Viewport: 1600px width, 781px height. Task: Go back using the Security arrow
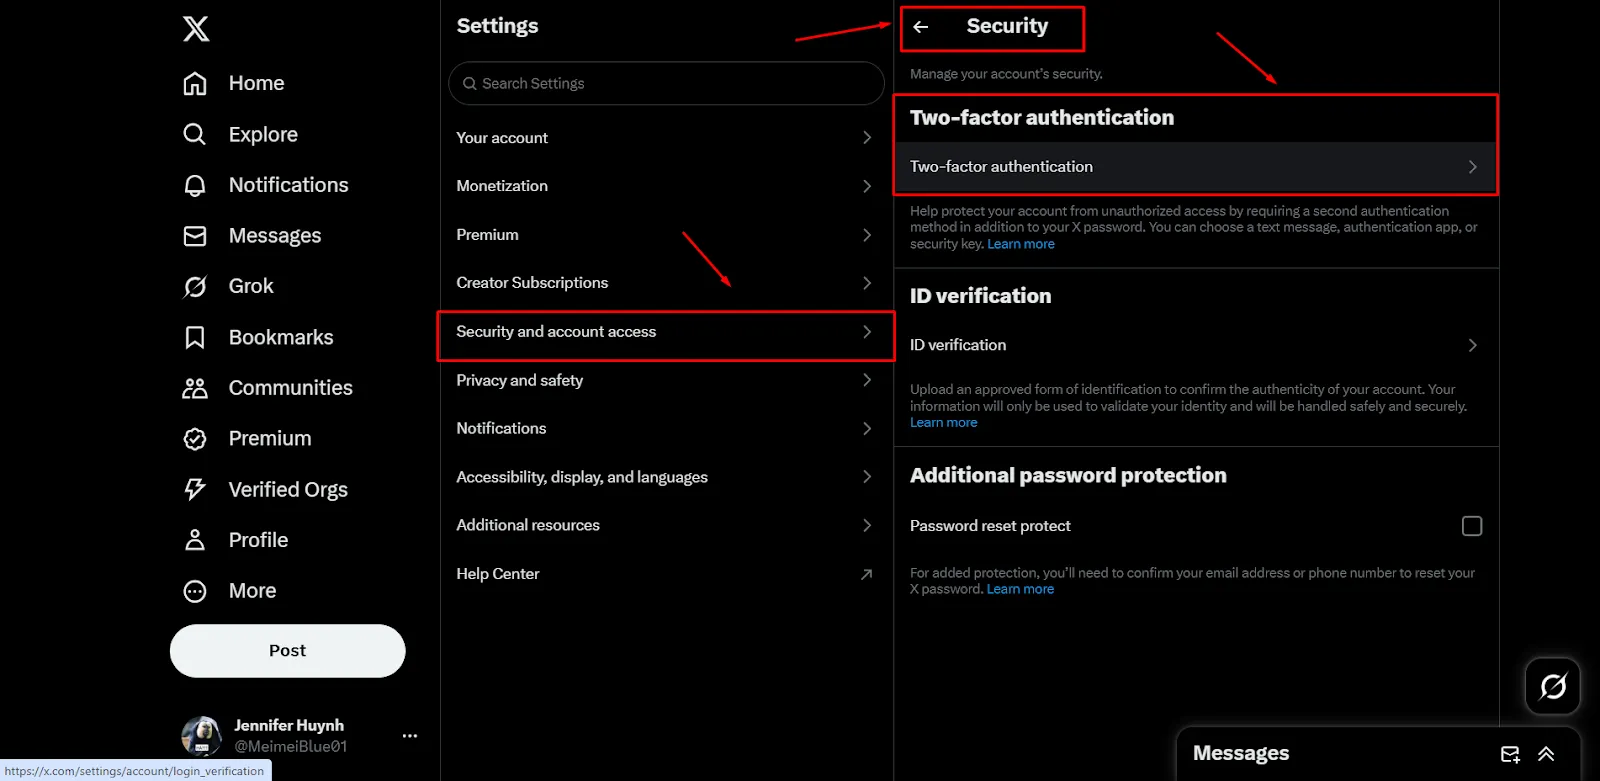[921, 27]
